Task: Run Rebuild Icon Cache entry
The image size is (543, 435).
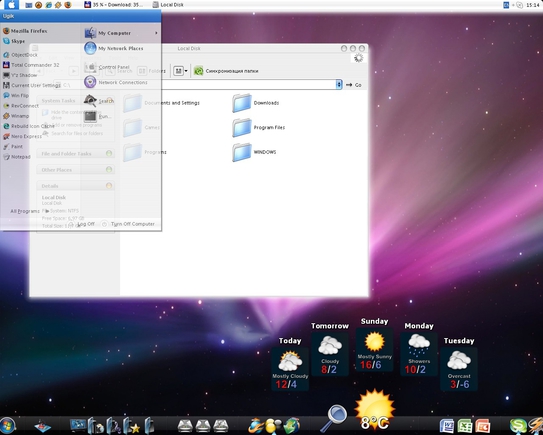Action: pyautogui.click(x=29, y=126)
